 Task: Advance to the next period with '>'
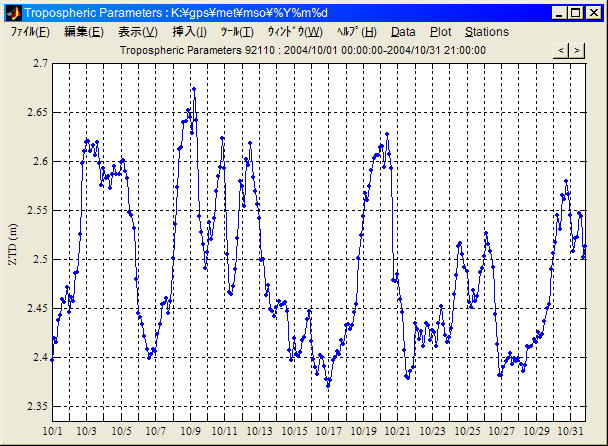[x=577, y=50]
